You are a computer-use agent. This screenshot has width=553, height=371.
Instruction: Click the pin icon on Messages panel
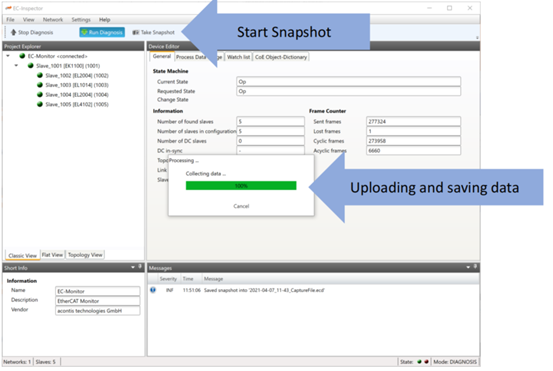click(x=475, y=267)
